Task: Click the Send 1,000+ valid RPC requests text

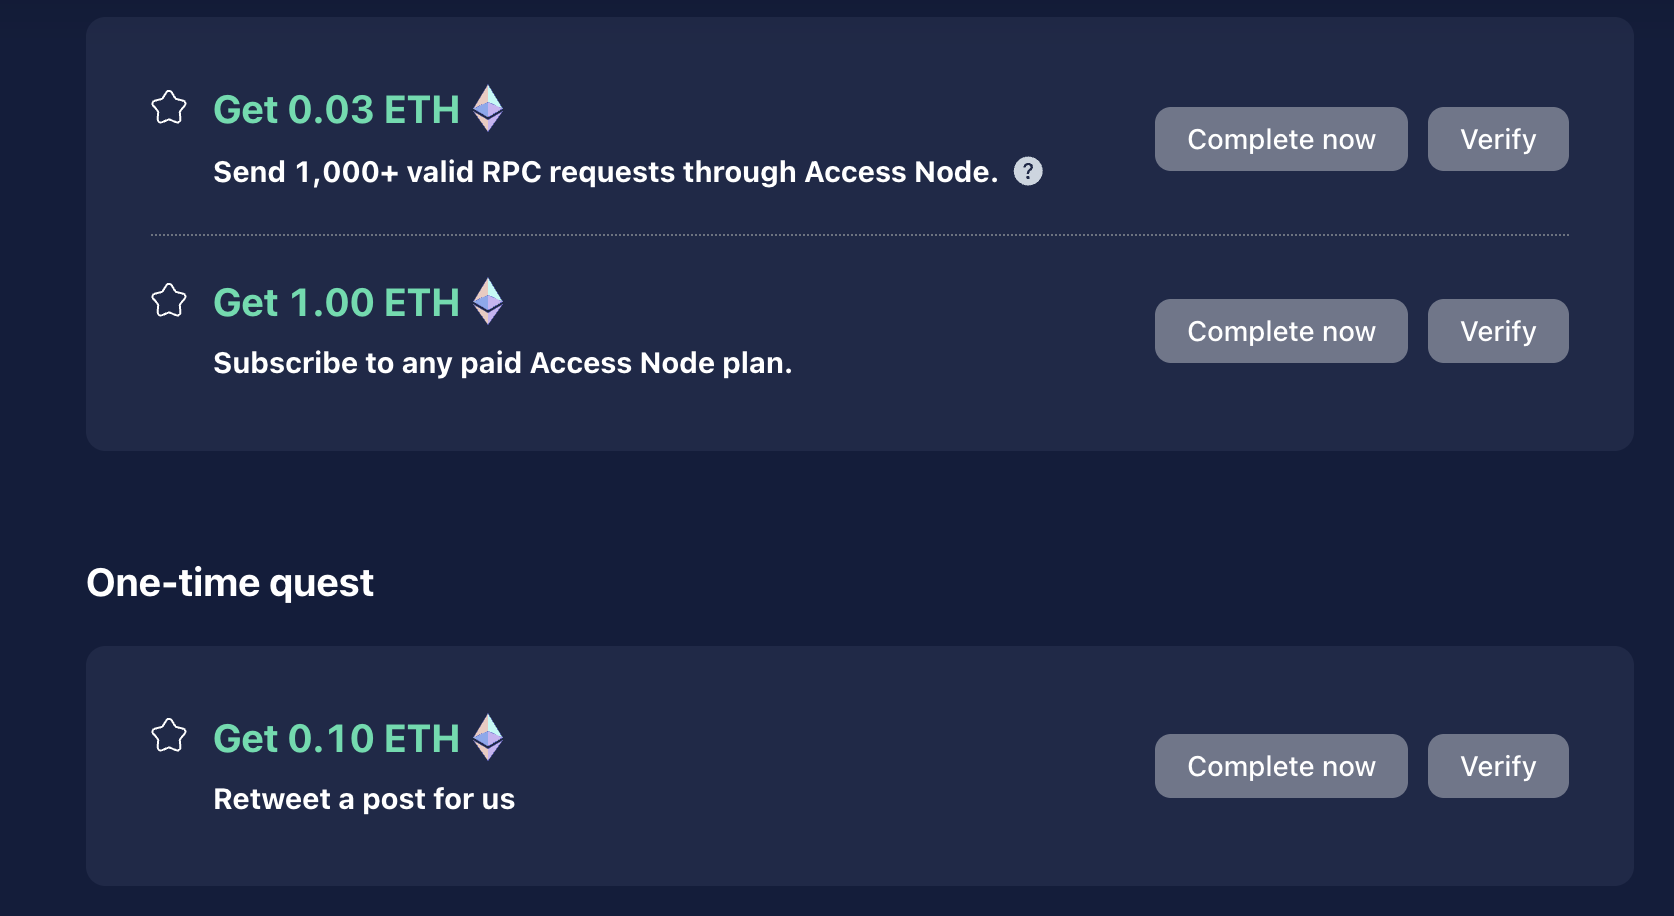Action: (606, 172)
